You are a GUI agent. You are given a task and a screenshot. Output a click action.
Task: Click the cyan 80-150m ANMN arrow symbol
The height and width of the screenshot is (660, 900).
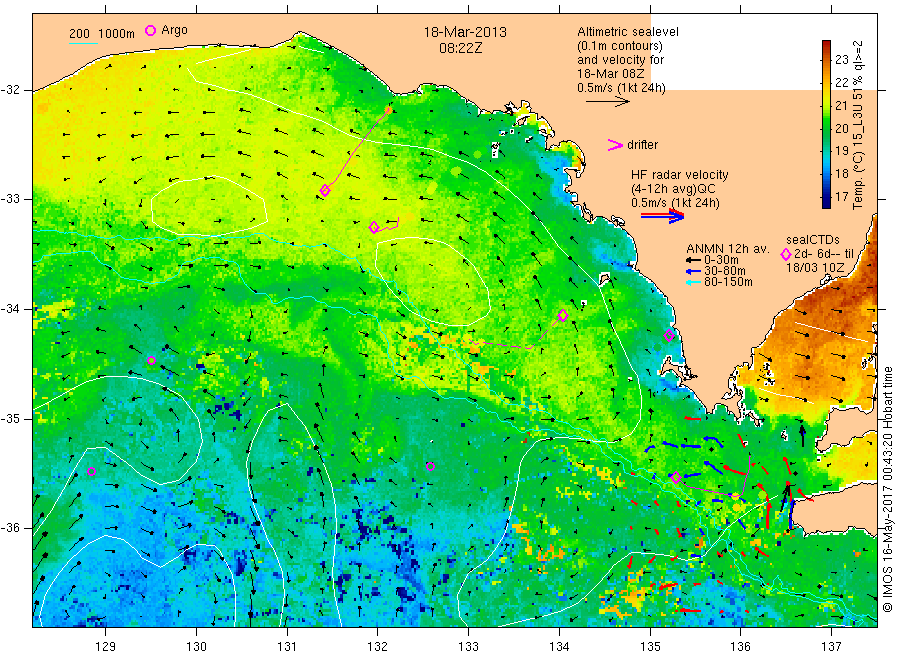[x=693, y=282]
